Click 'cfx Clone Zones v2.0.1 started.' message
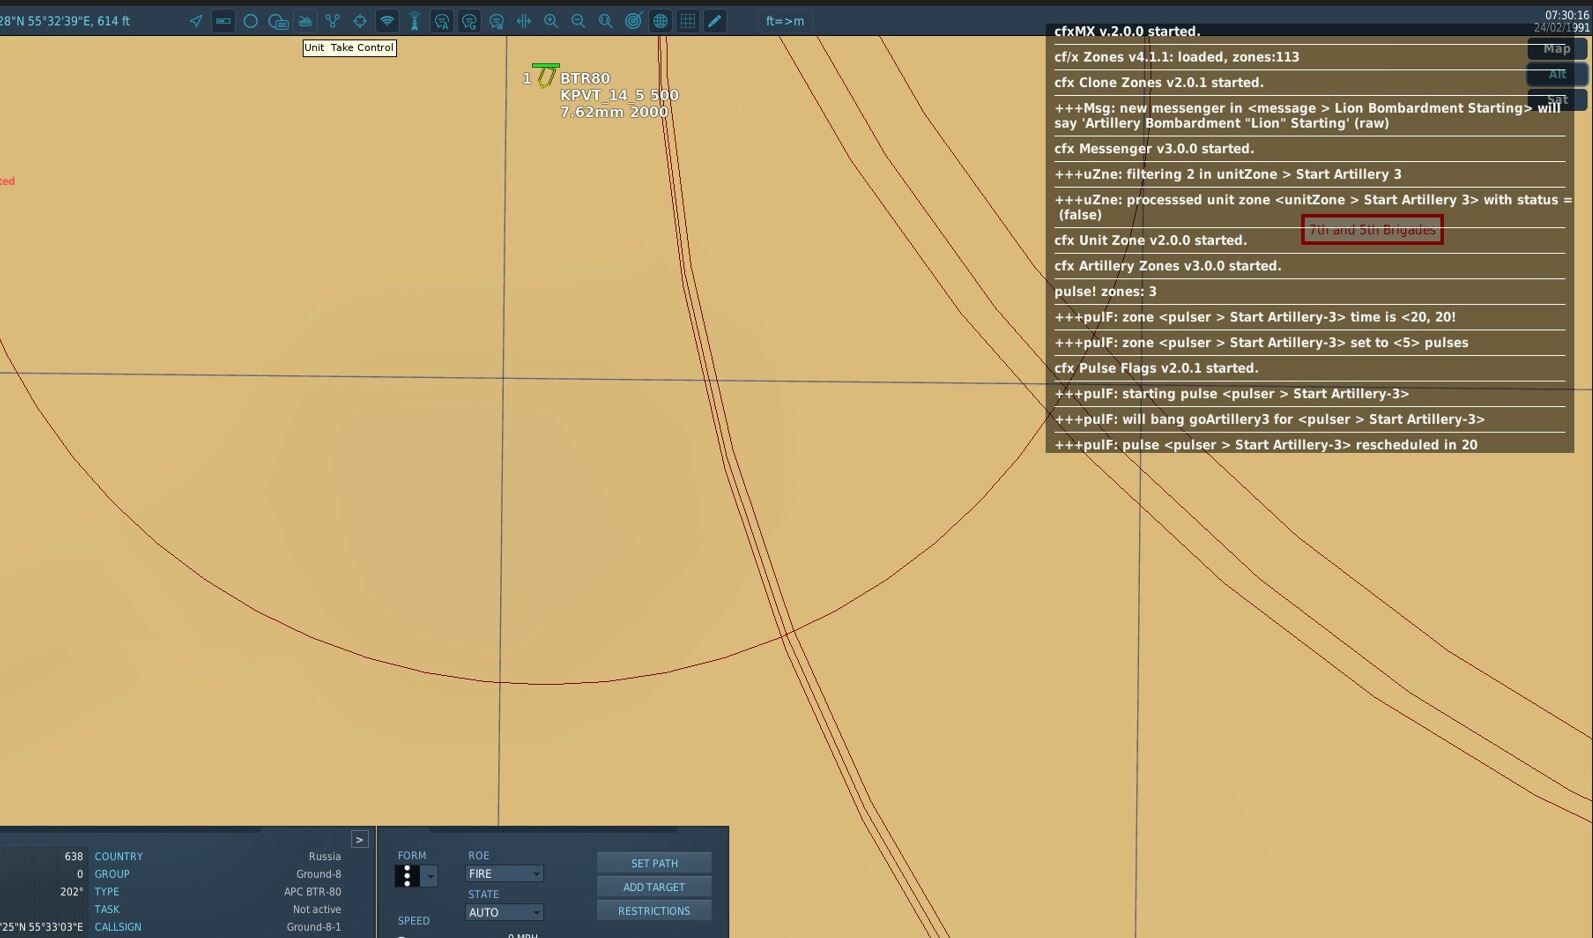This screenshot has height=938, width=1593. pyautogui.click(x=1159, y=82)
